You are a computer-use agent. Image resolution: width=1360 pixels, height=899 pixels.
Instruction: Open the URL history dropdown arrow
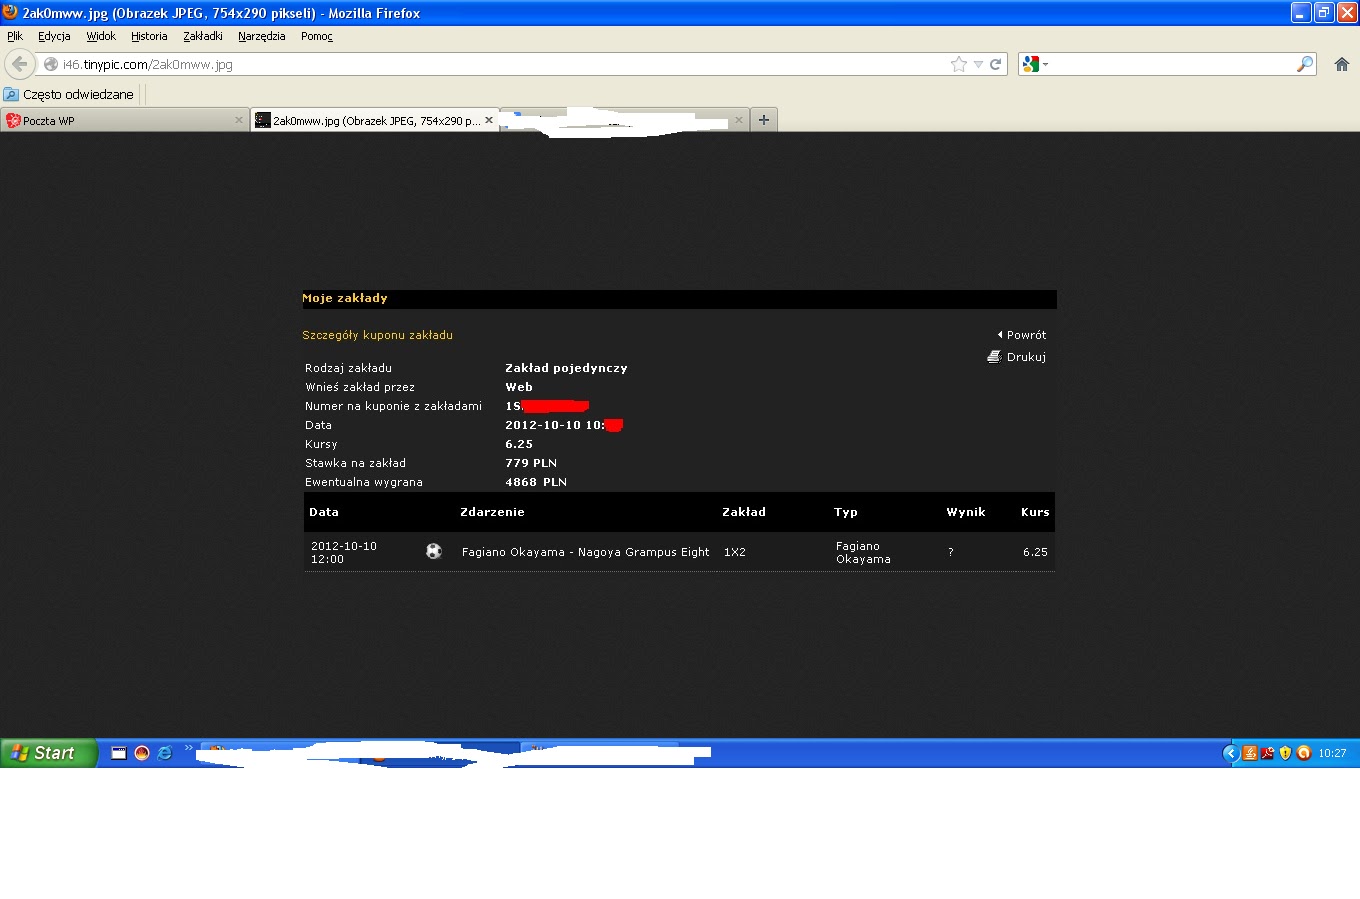click(978, 64)
